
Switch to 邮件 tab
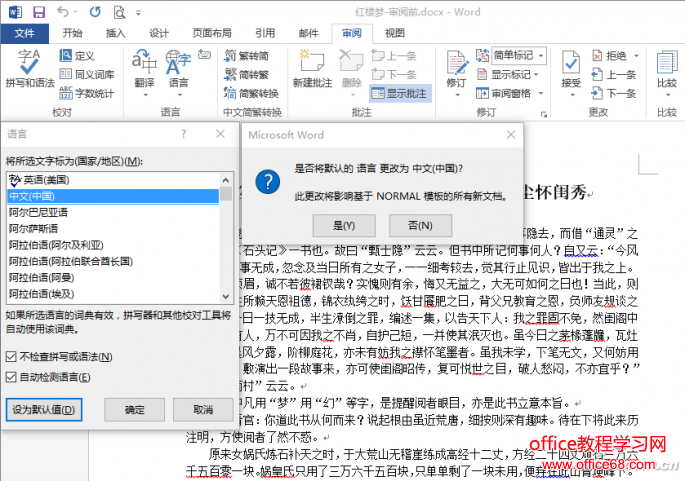pos(308,33)
